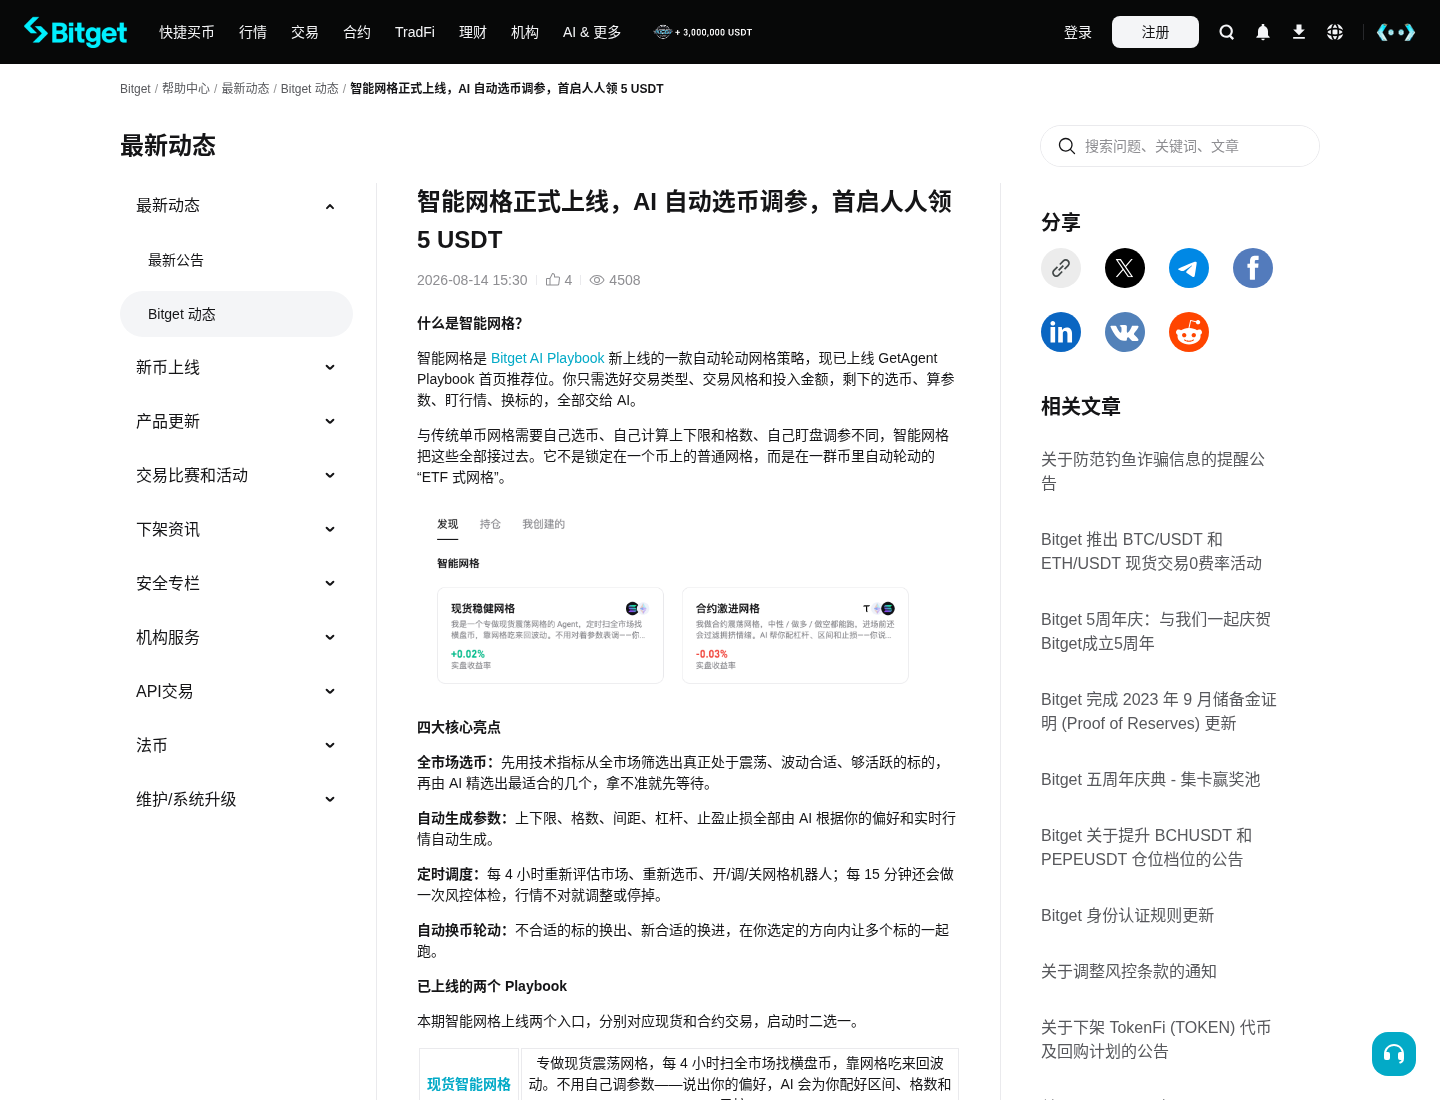The width and height of the screenshot is (1440, 1100).
Task: Click the 登录 login link
Action: click(x=1078, y=32)
